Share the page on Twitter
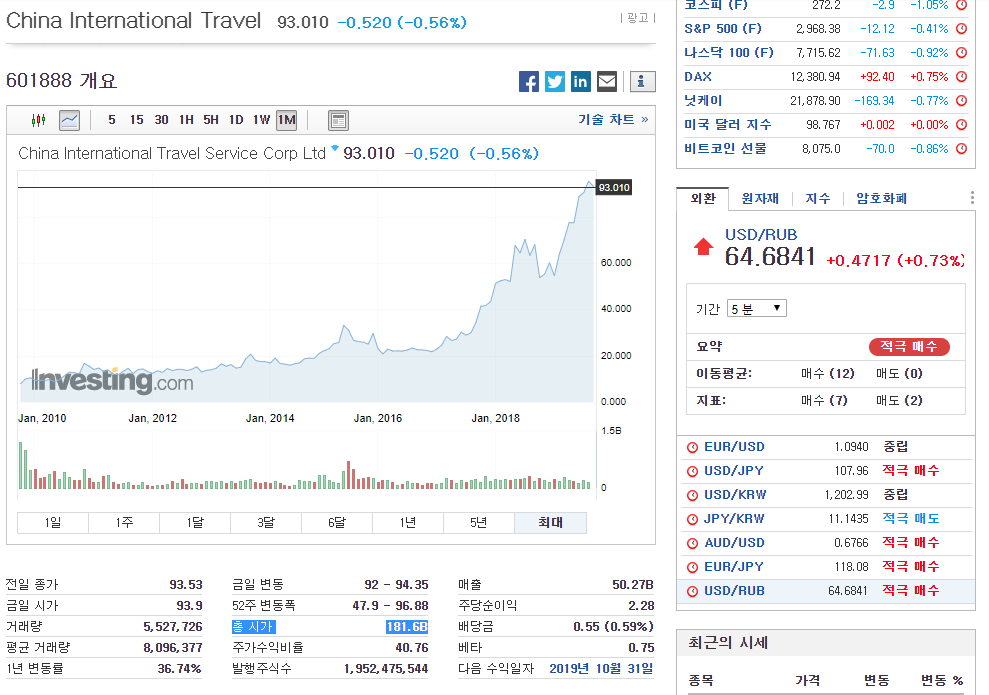 pyautogui.click(x=554, y=81)
